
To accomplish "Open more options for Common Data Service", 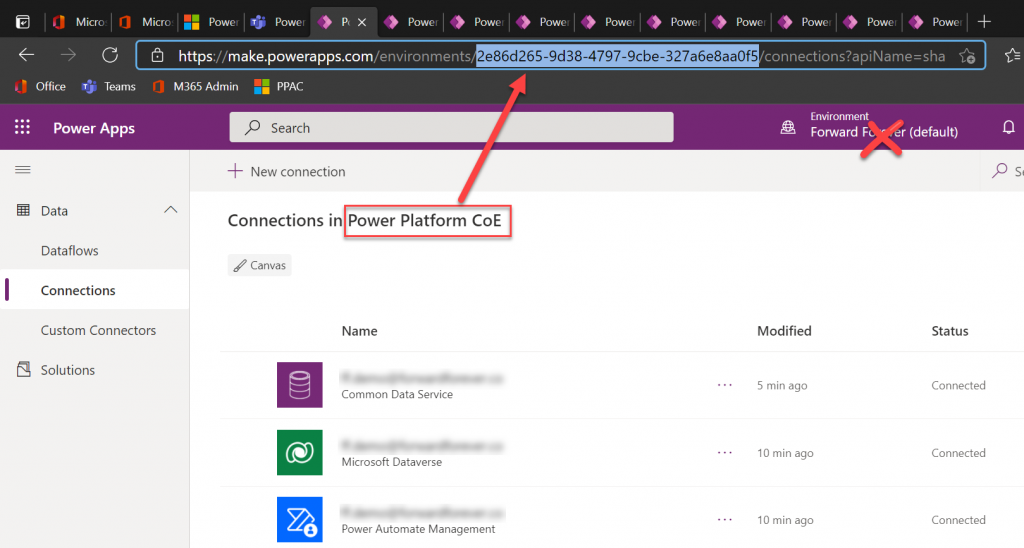I will (725, 385).
